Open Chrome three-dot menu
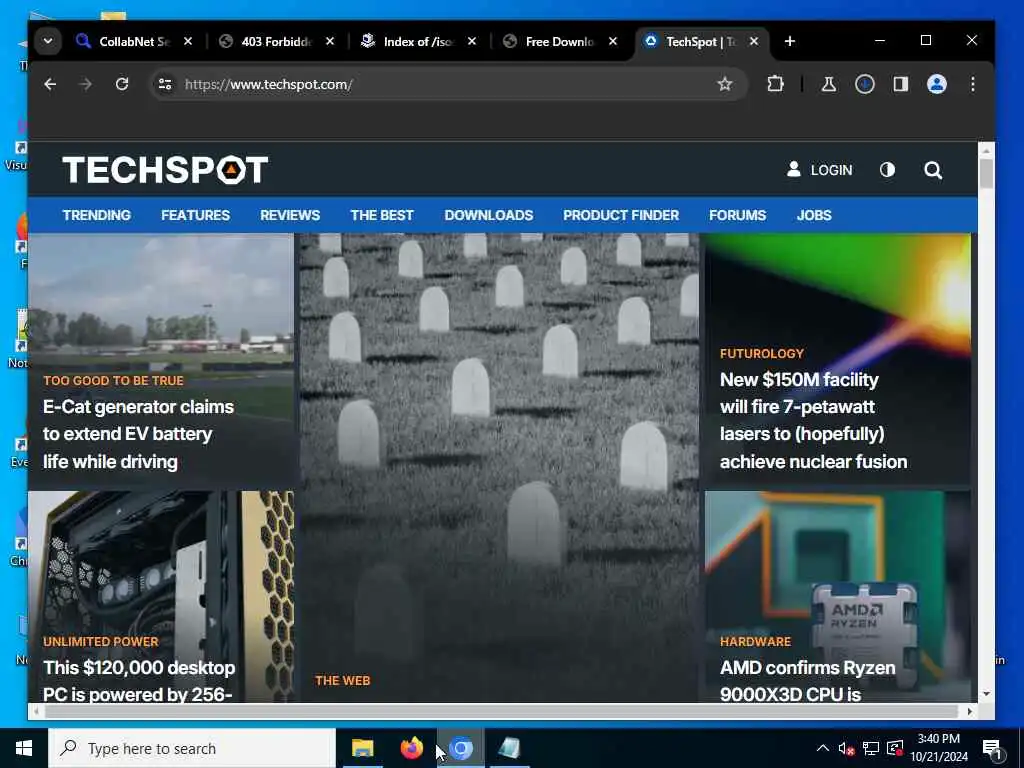This screenshot has width=1024, height=768. [972, 84]
